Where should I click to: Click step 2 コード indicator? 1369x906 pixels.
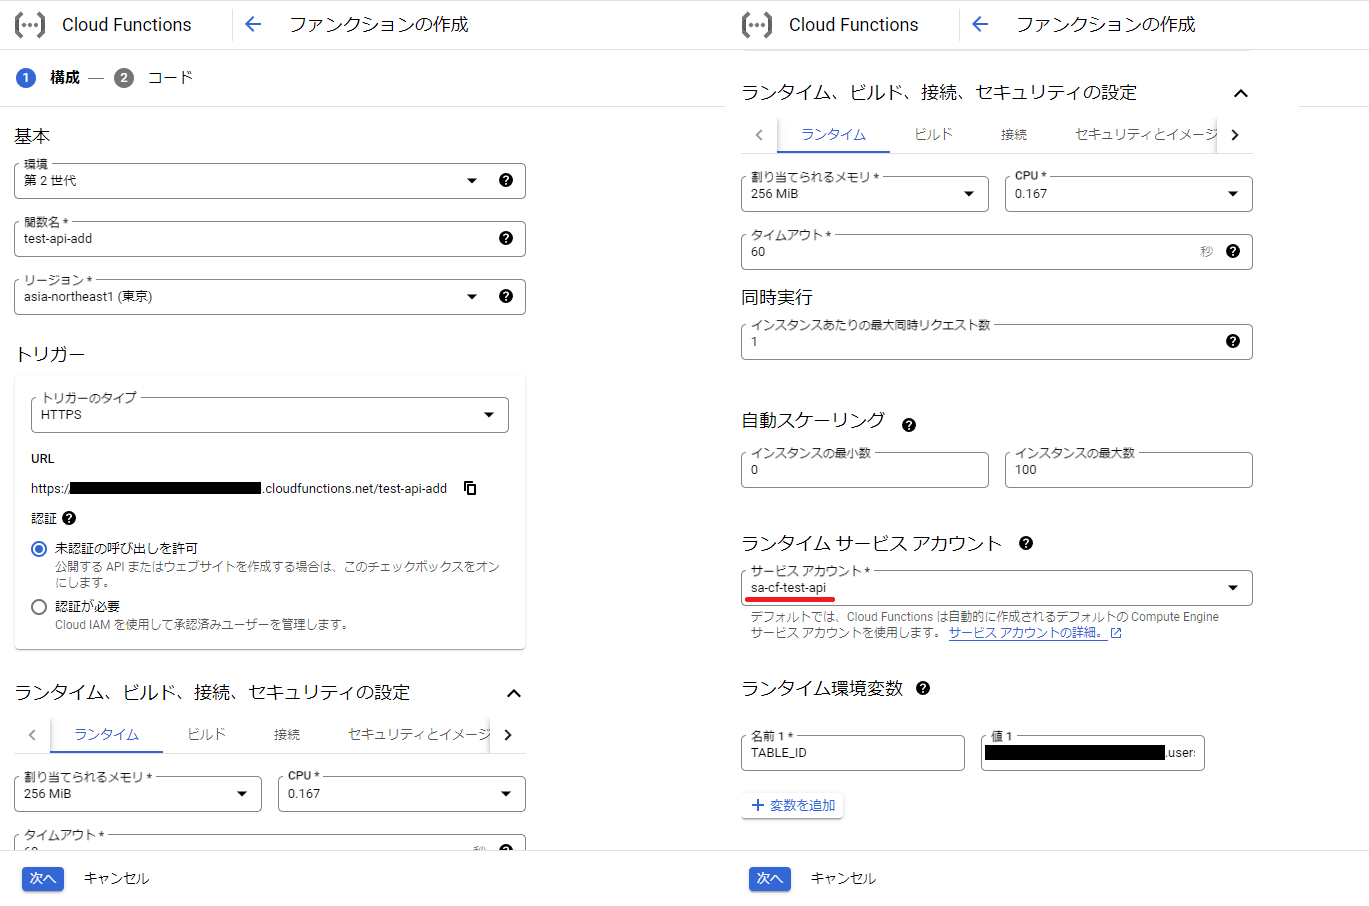(153, 77)
